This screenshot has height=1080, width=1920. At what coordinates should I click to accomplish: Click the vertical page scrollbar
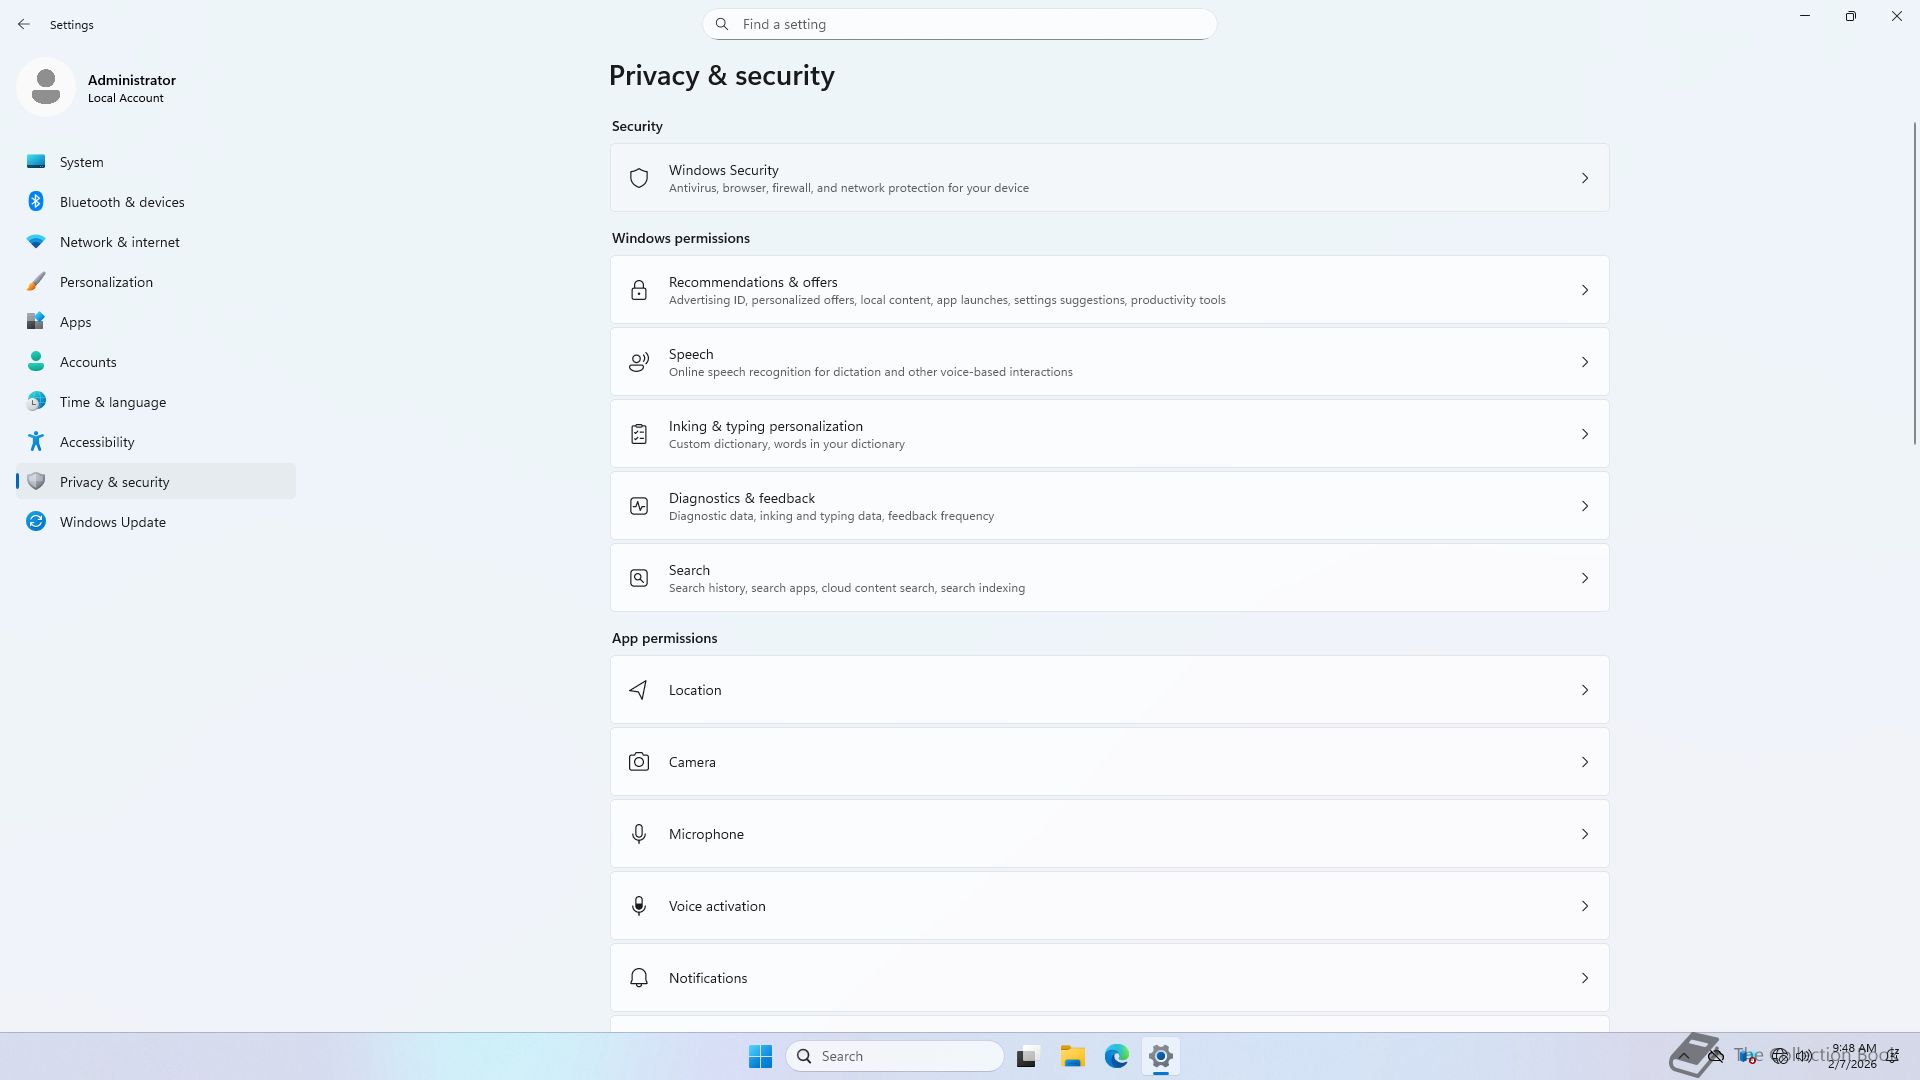[x=1914, y=285]
